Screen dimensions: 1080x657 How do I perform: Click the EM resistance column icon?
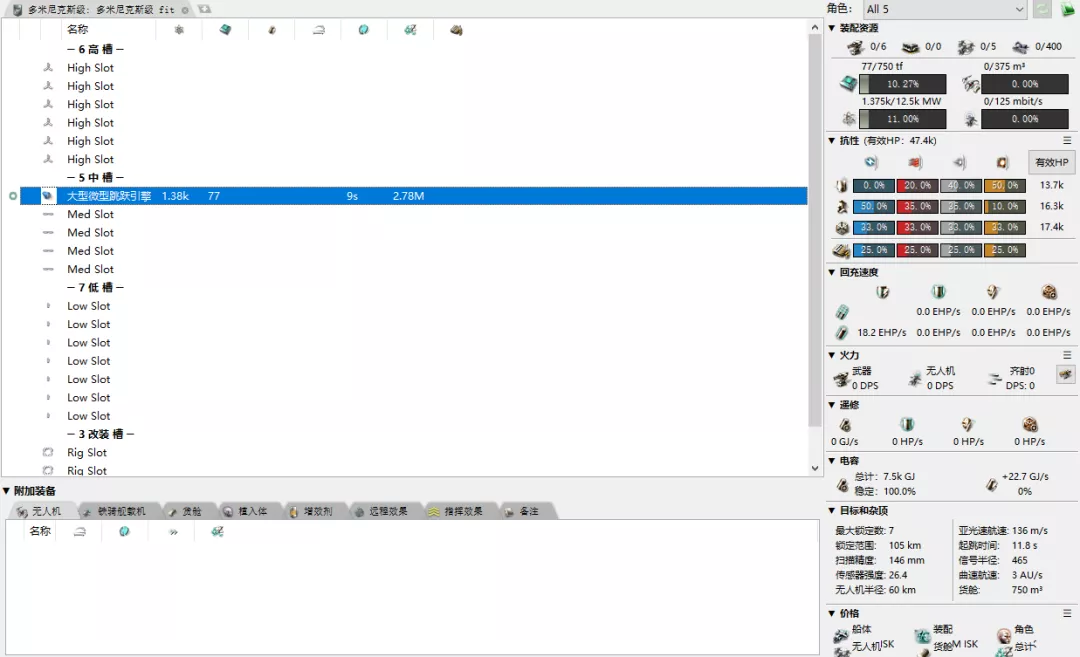tap(871, 163)
